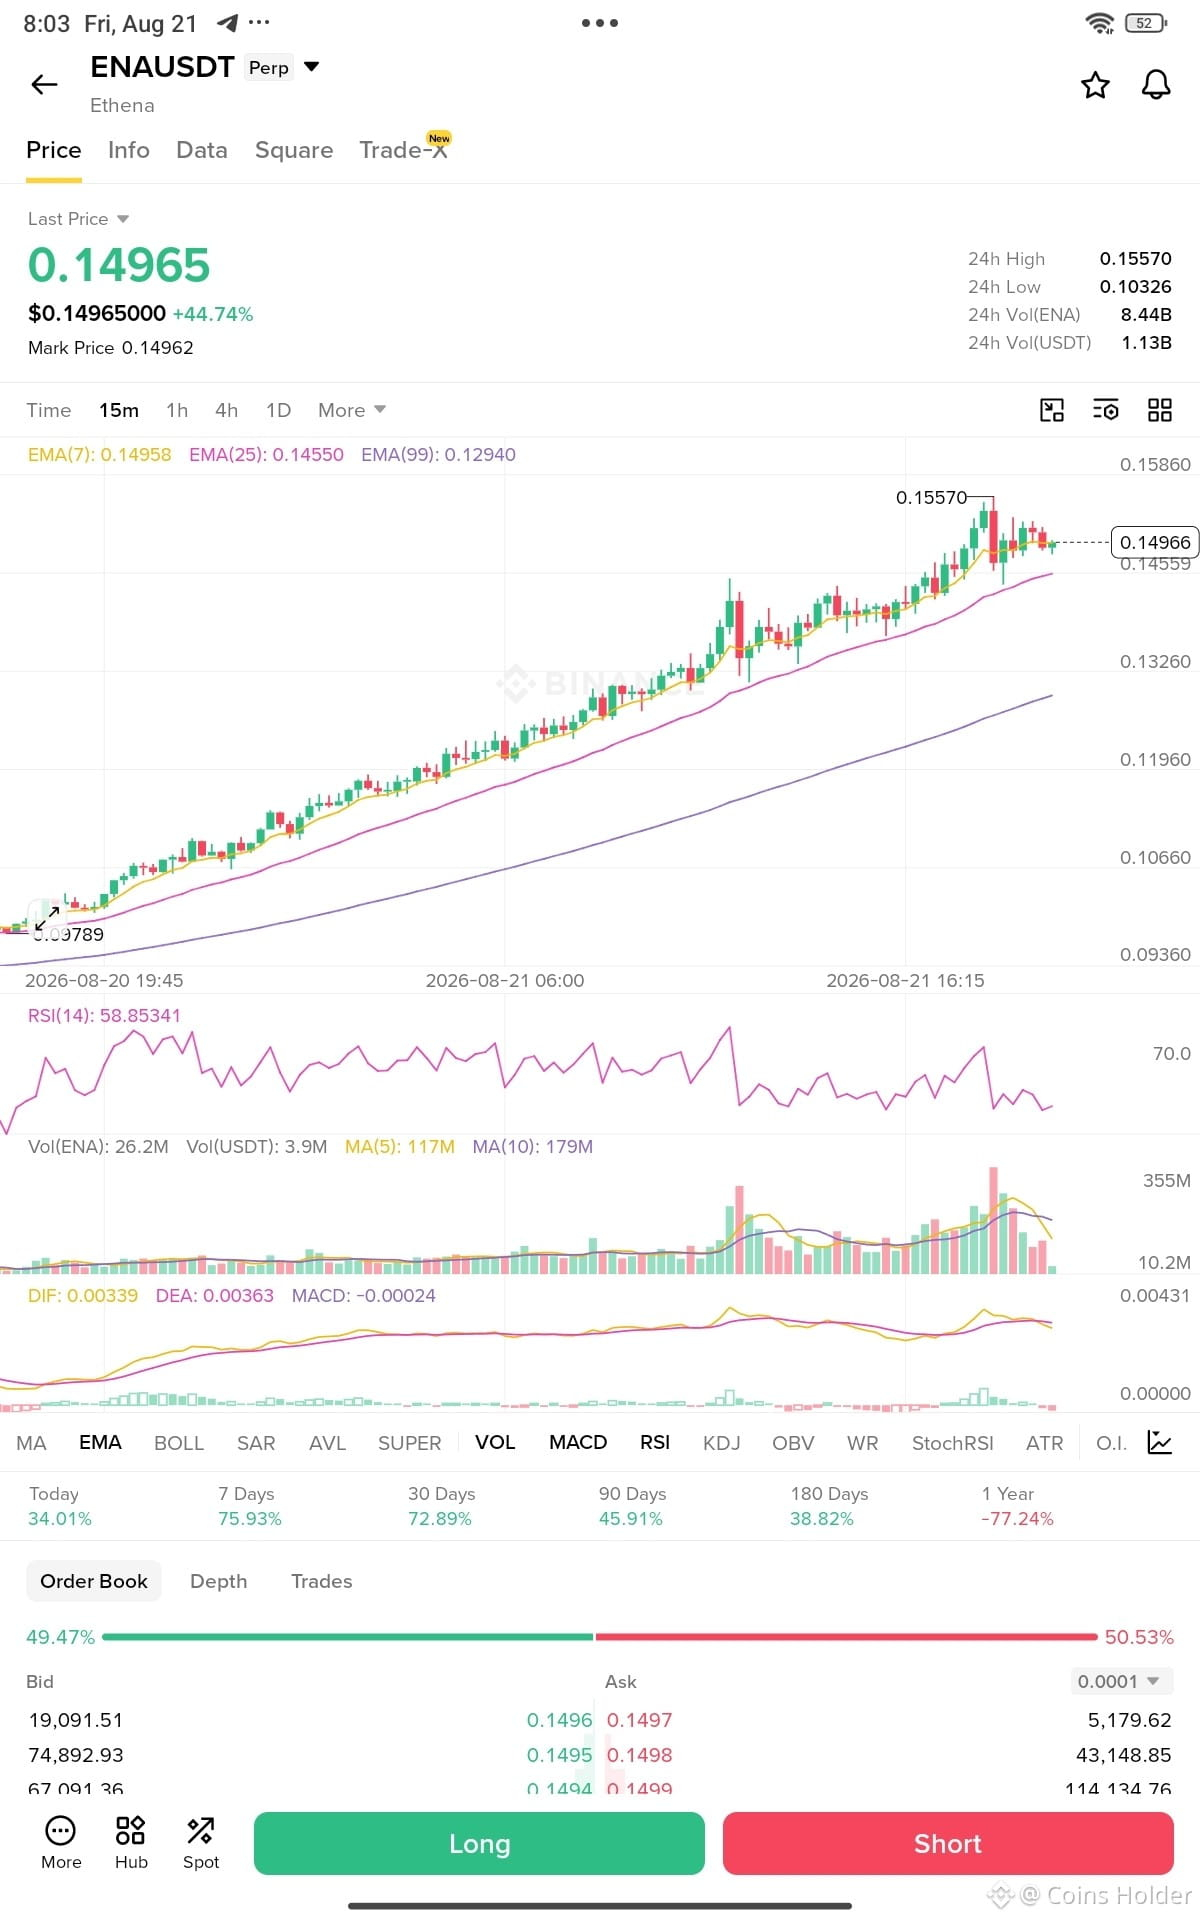Switch to the Square tab

point(294,150)
